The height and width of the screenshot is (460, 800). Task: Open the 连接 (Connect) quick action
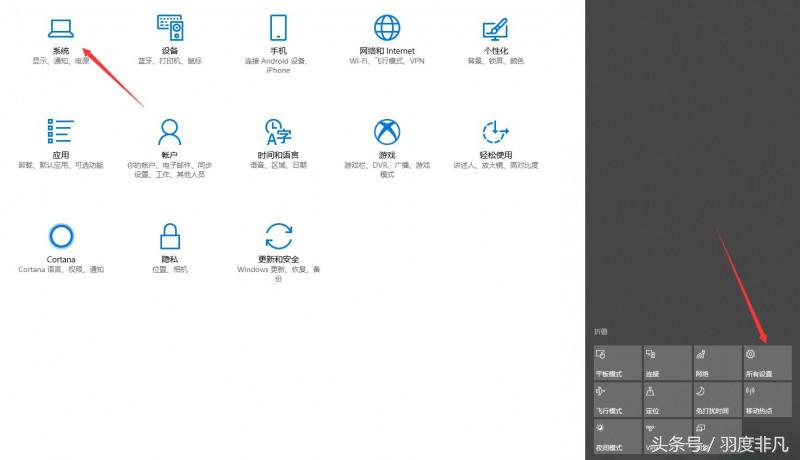click(x=667, y=363)
